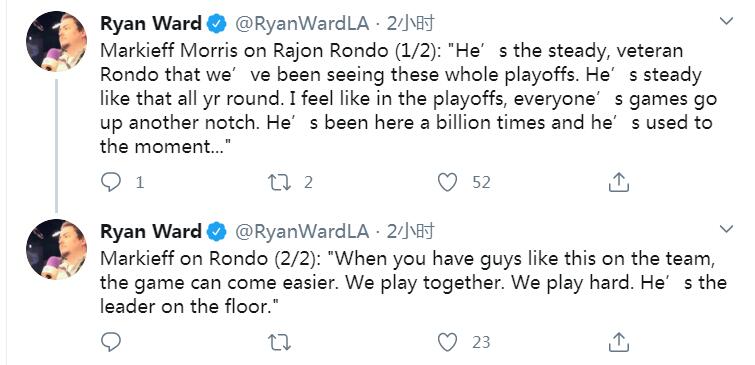Open the first tweet text about steady veteran Rondo

[x=408, y=99]
